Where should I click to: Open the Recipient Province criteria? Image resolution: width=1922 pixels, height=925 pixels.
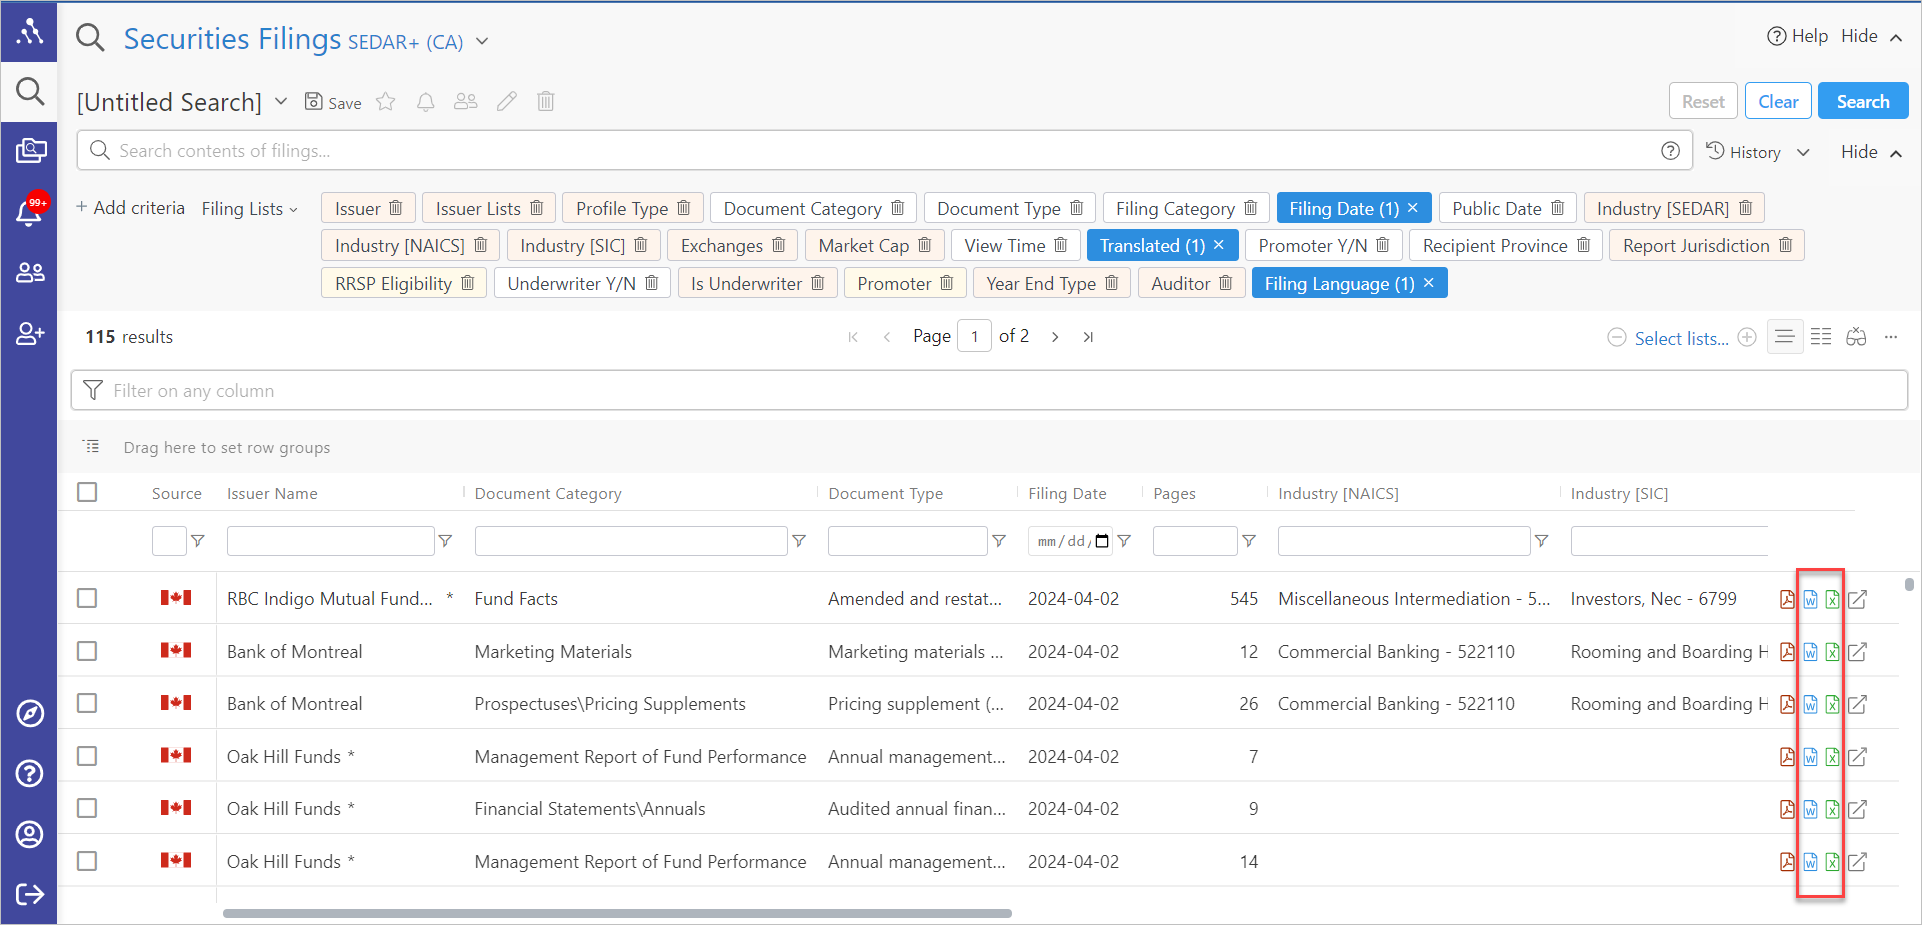[x=1495, y=245]
